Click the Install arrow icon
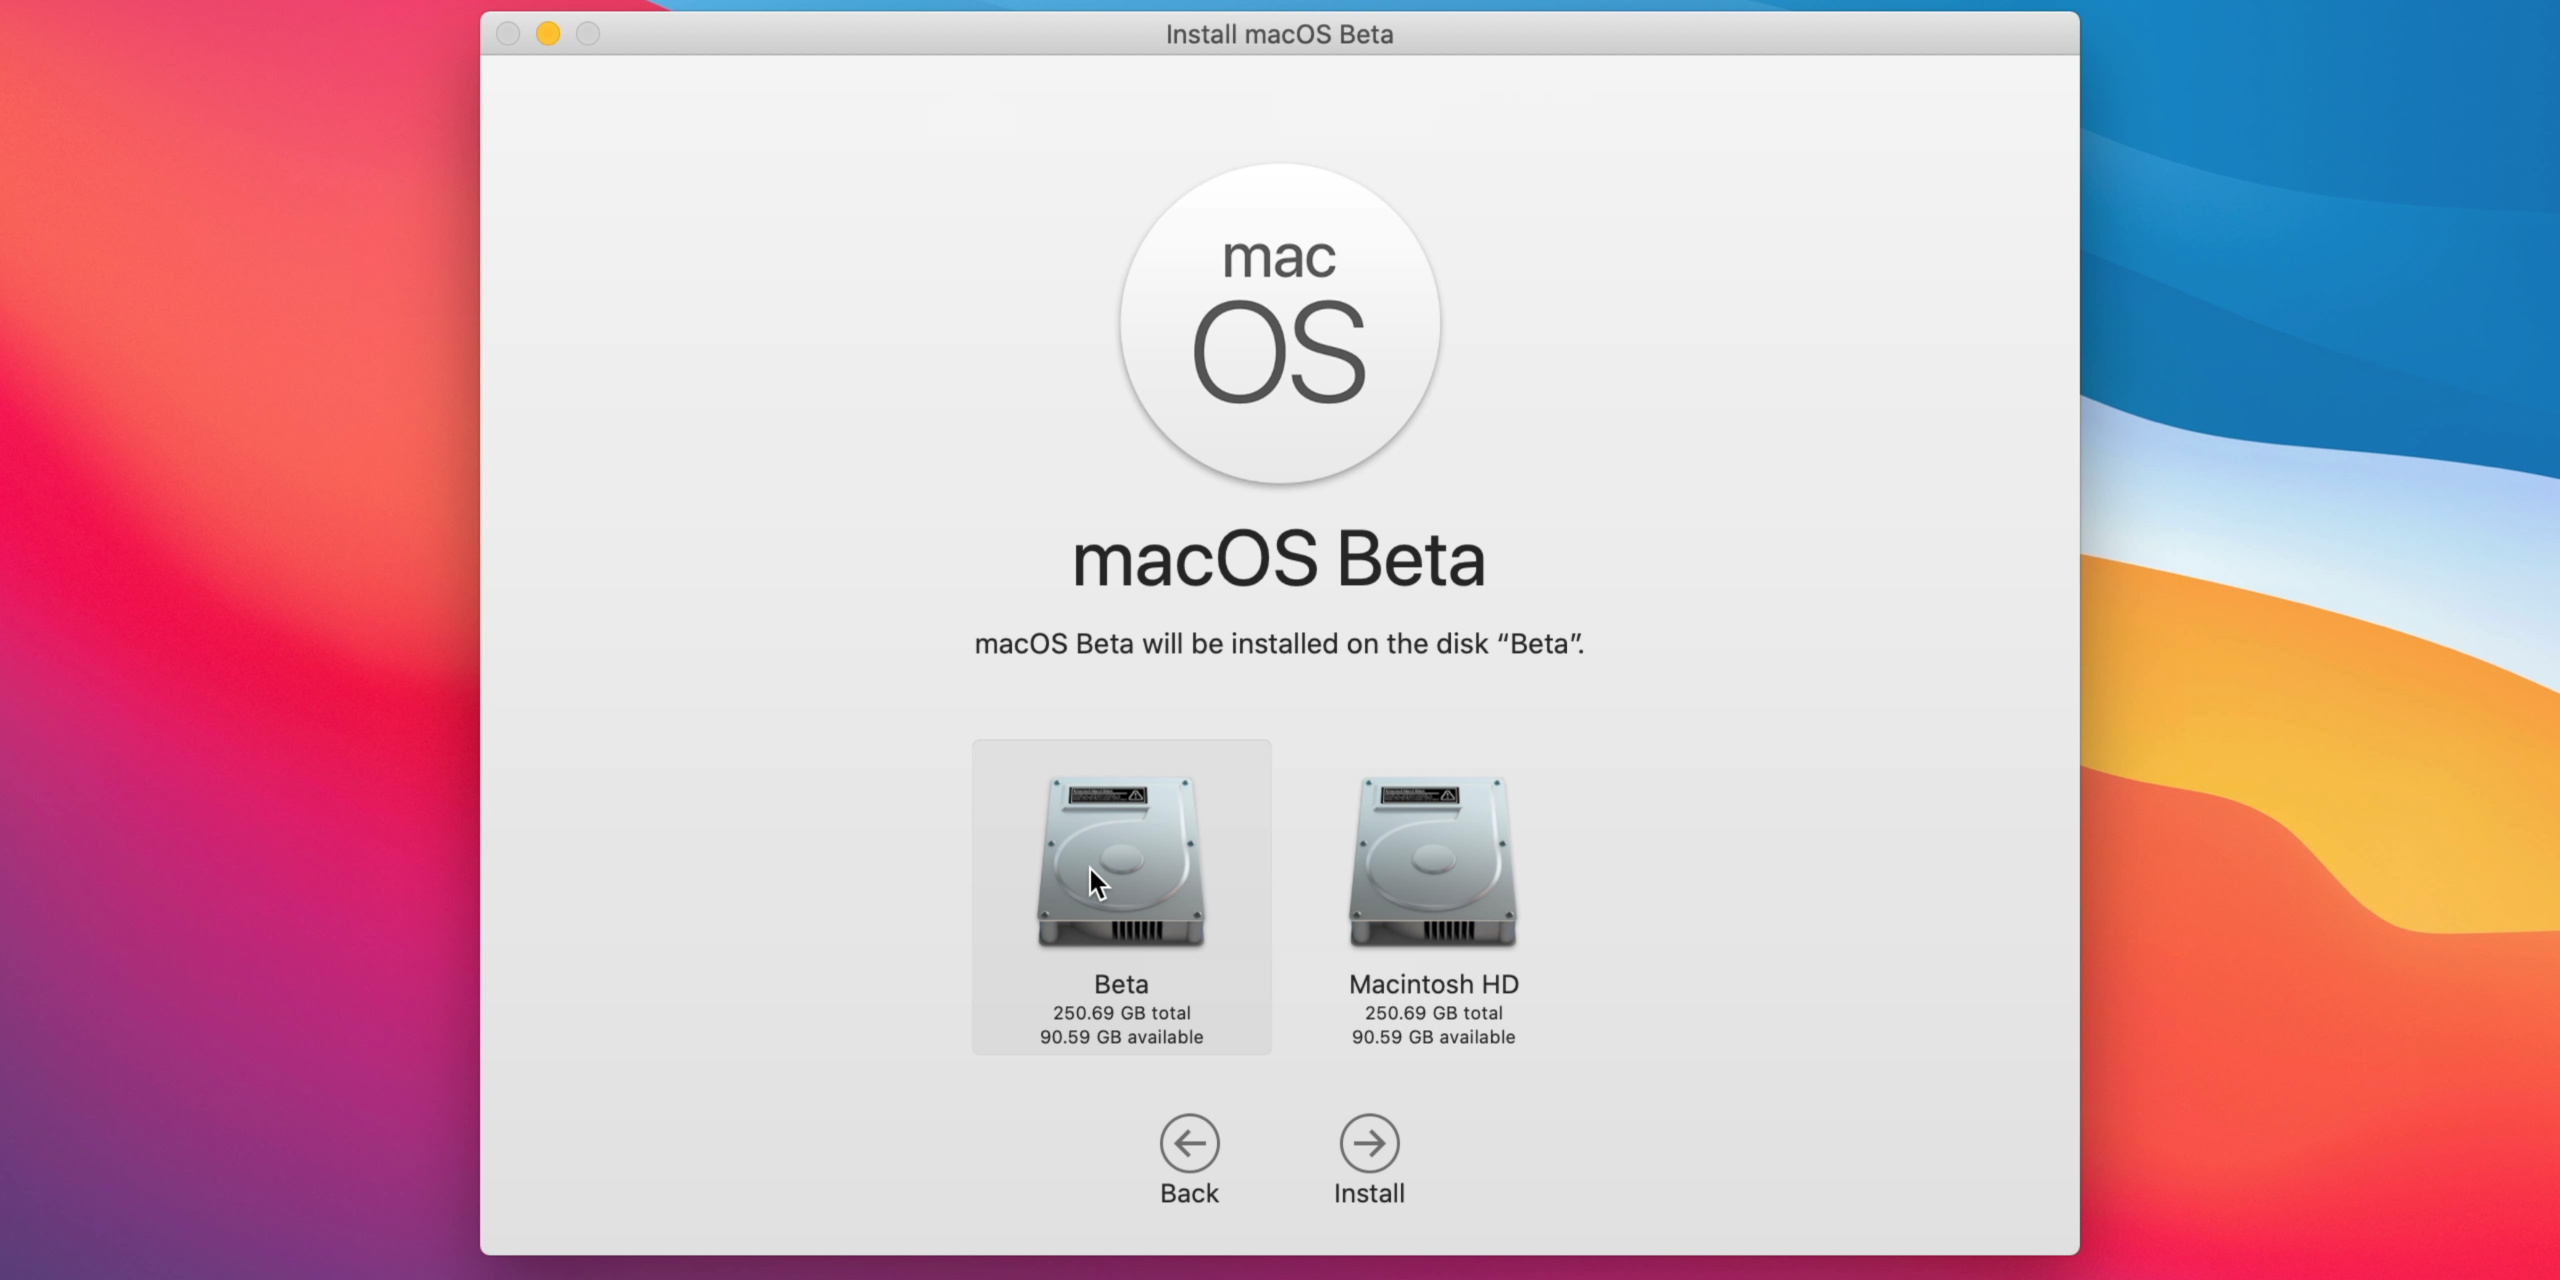Screen dimensions: 2560x1280 1369,1143
